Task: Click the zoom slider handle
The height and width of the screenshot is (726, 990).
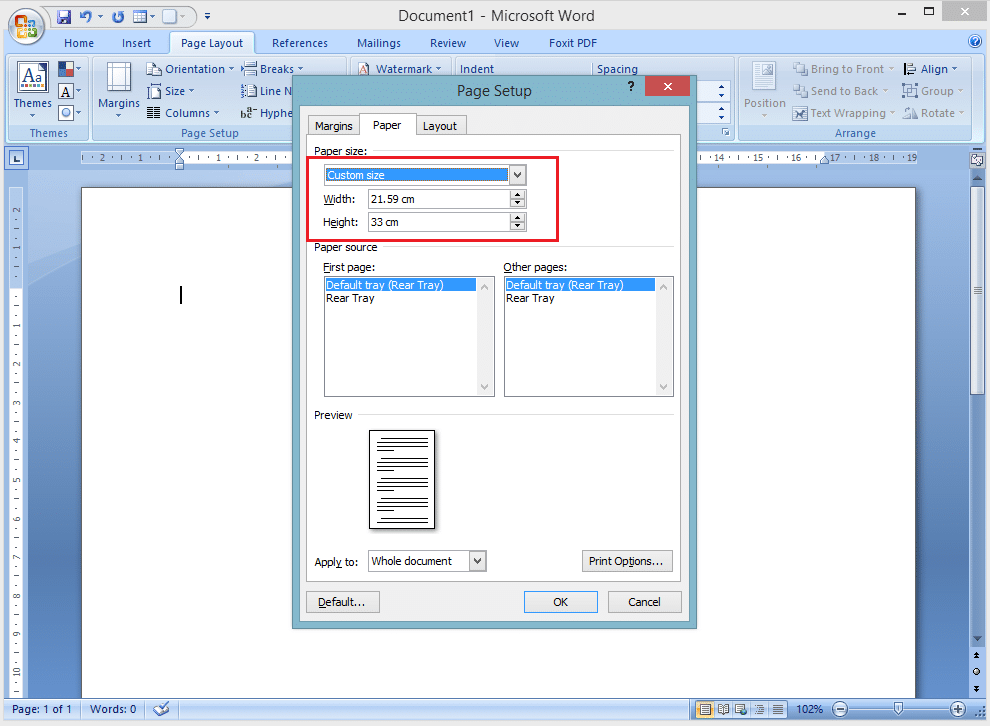Action: (898, 709)
